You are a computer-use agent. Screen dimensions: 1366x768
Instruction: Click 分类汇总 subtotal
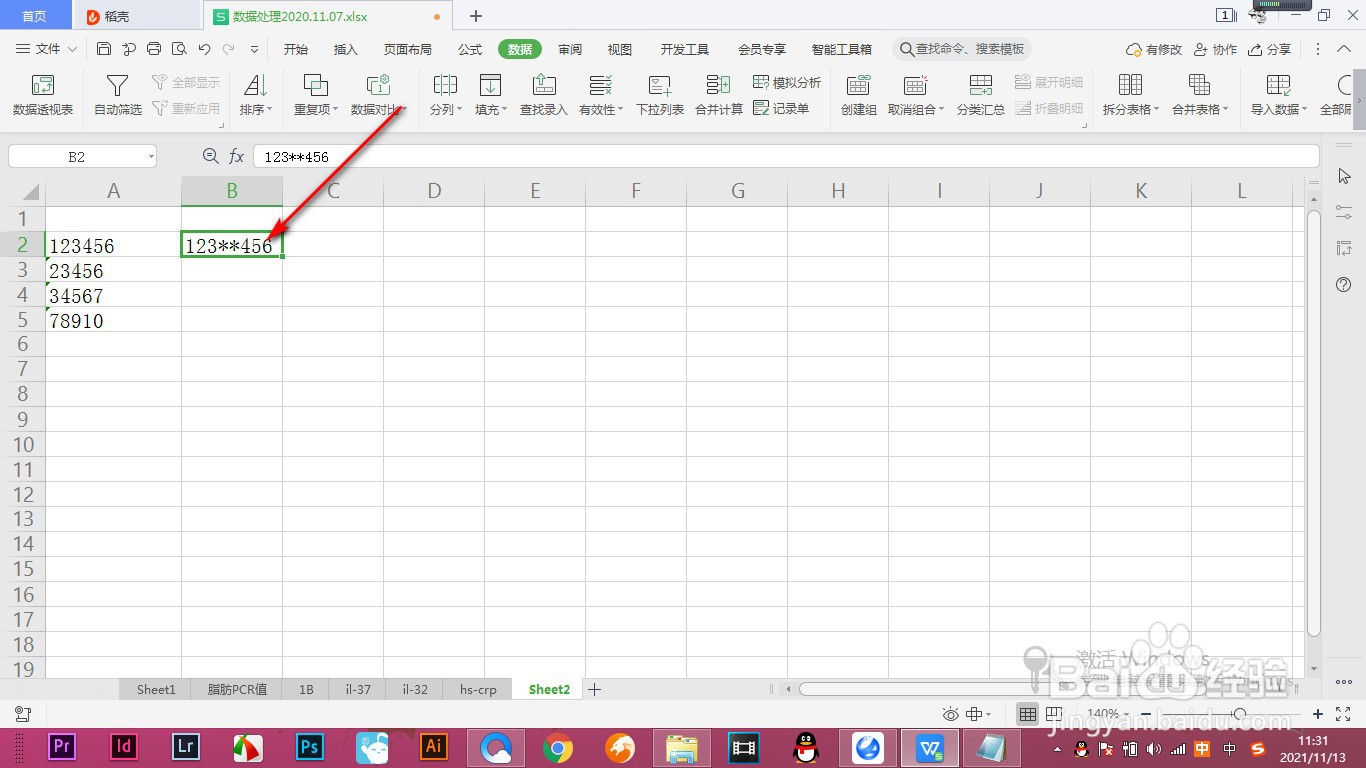[981, 95]
